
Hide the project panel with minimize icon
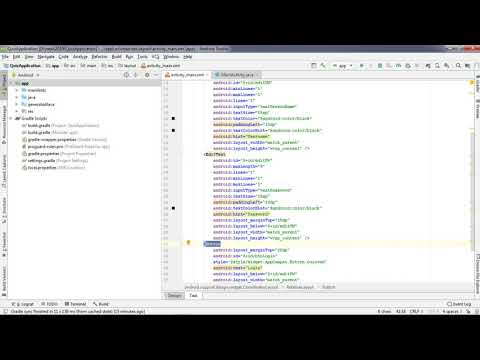(x=156, y=75)
